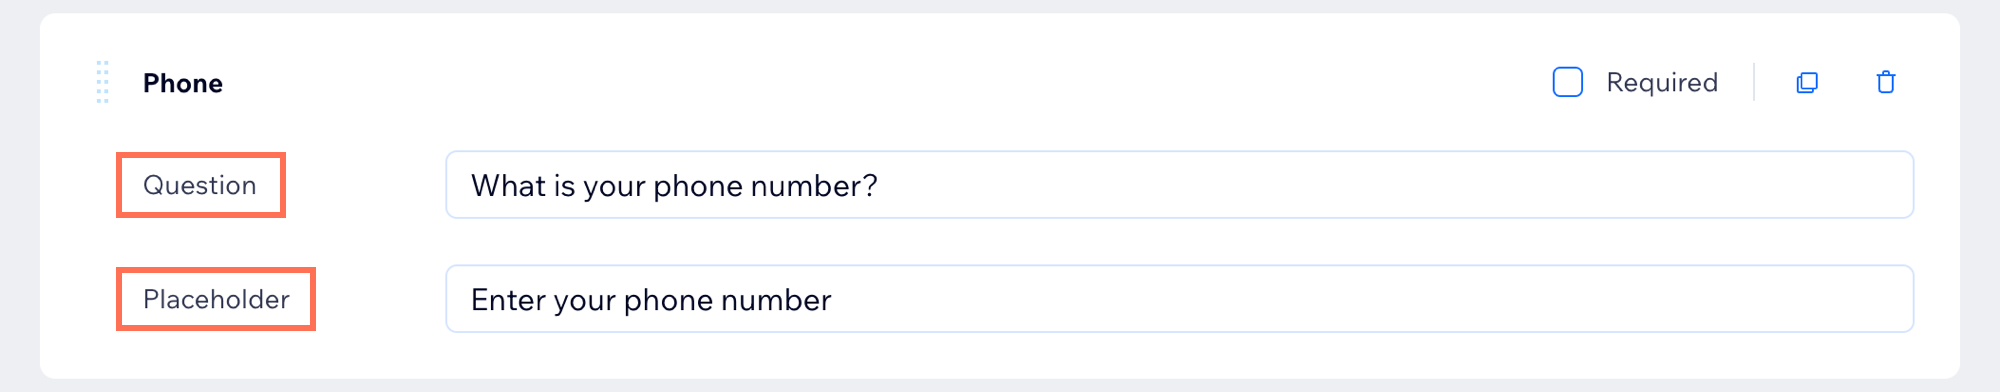Viewport: 2000px width, 392px height.
Task: Focus the text box next to Placeholder
Action: click(x=1179, y=299)
